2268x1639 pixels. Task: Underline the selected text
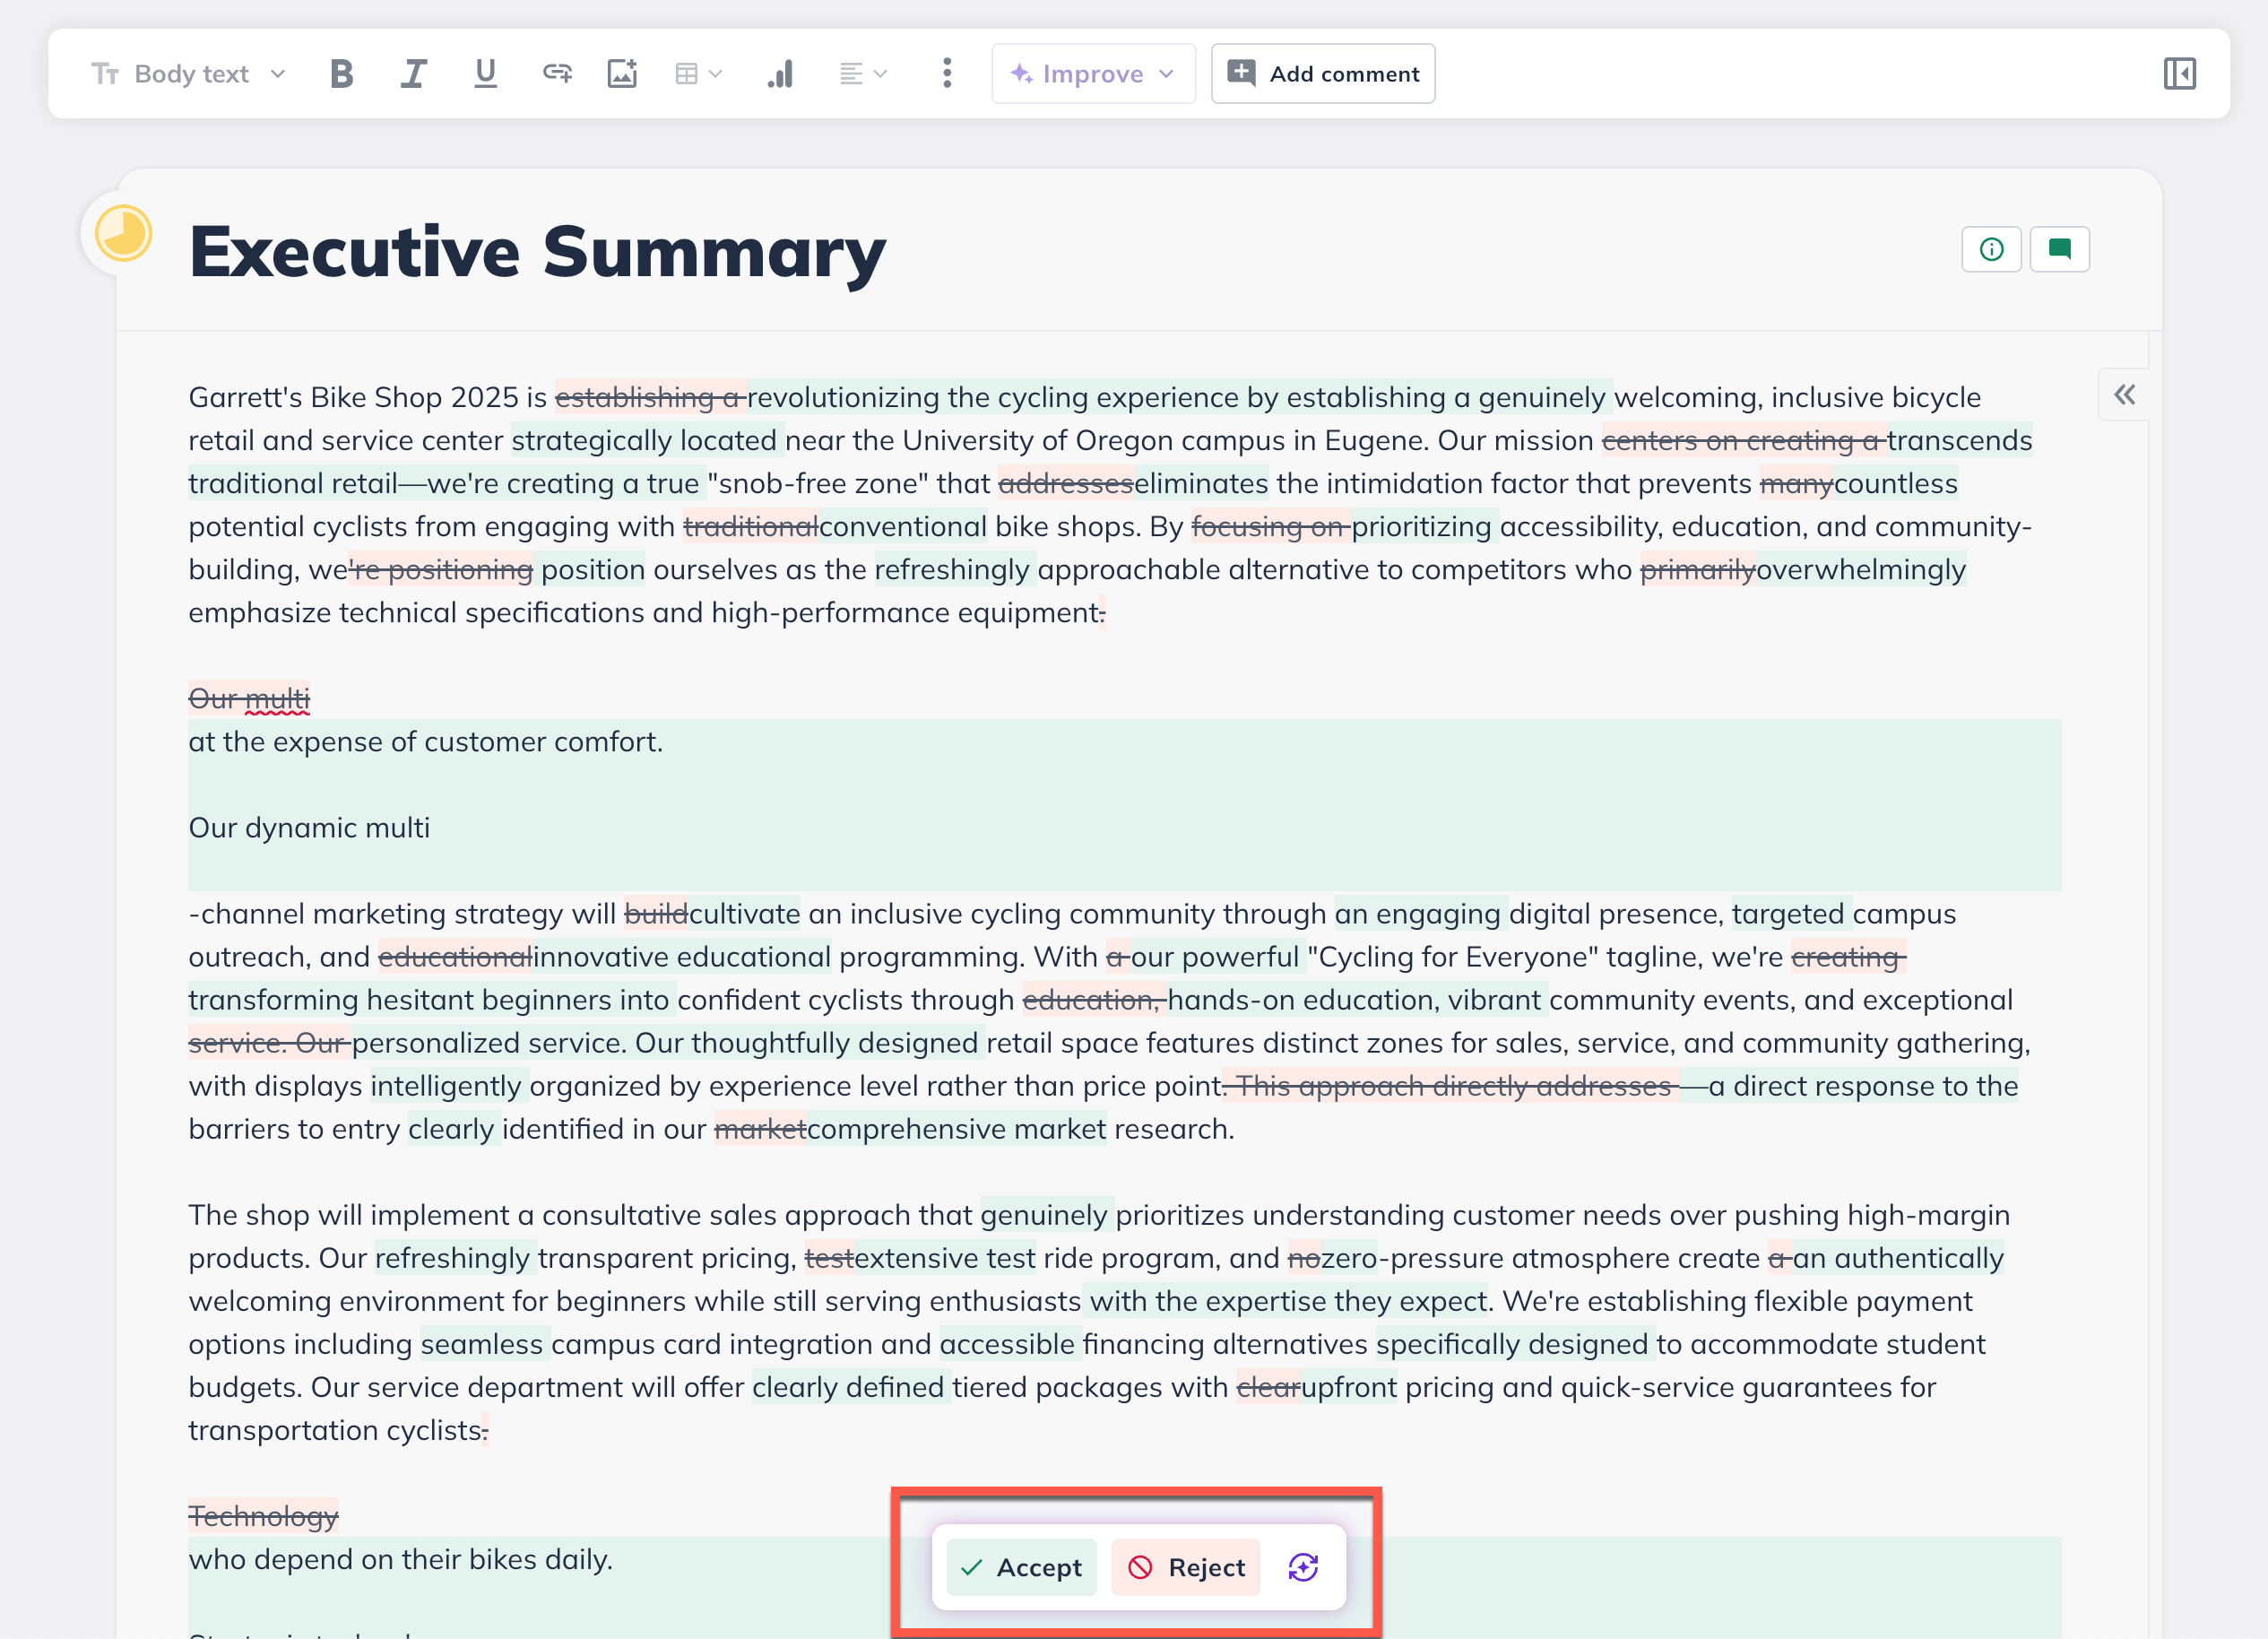click(485, 72)
